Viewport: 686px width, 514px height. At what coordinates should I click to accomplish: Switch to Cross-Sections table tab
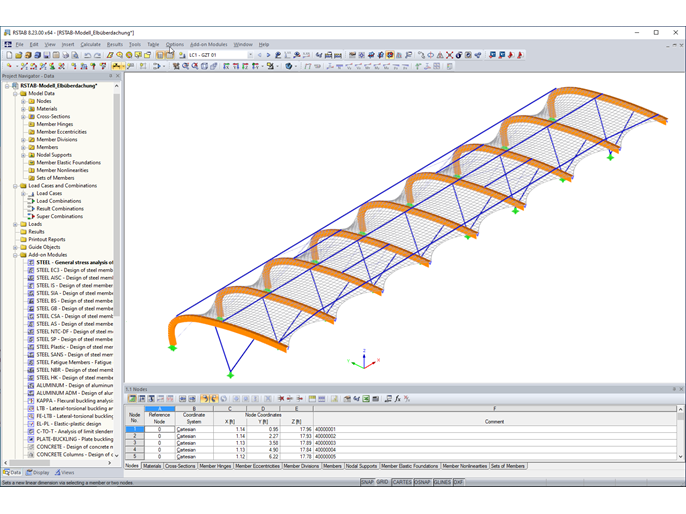click(180, 466)
